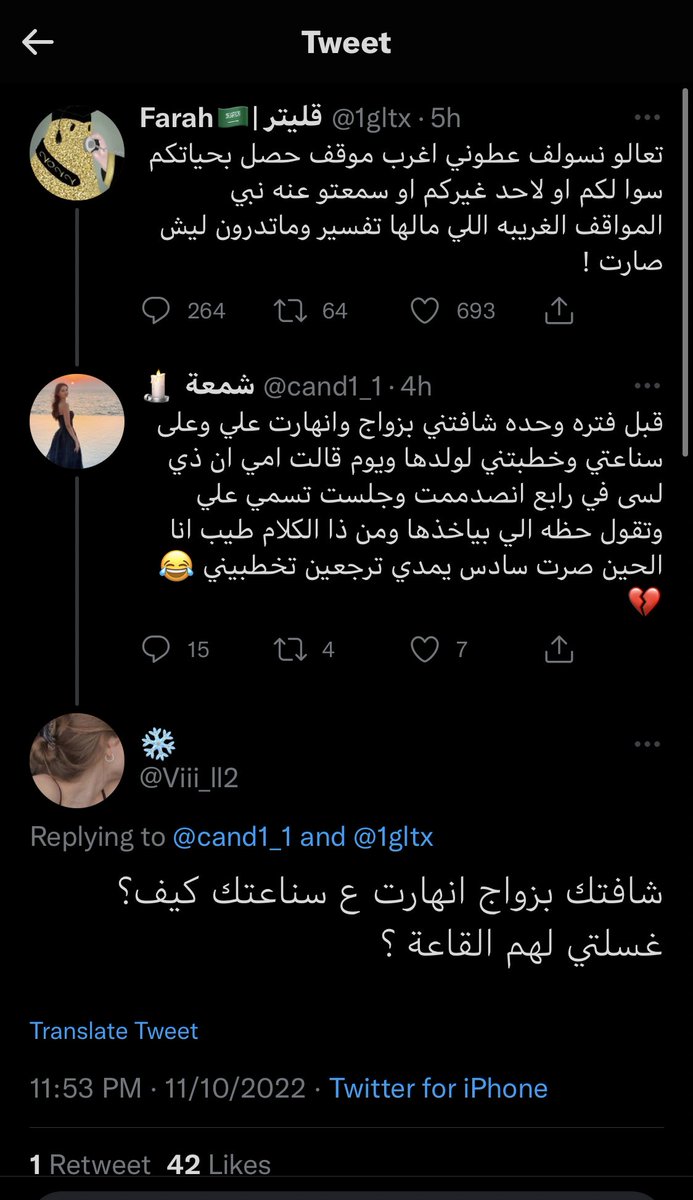Go back using the top-left arrow

coord(38,42)
